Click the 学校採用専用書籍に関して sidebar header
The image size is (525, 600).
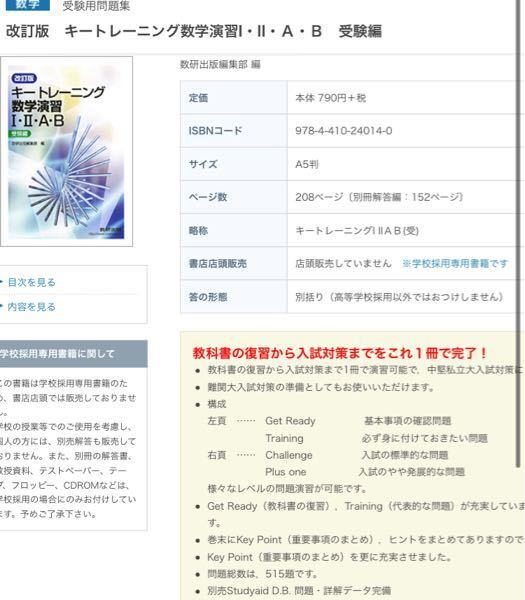(73, 354)
